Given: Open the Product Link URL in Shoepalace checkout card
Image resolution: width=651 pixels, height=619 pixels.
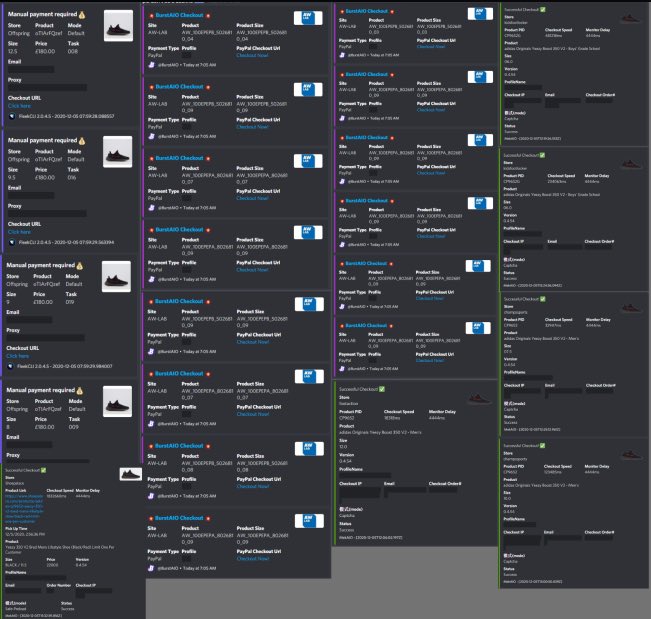Looking at the screenshot, I should (24, 509).
